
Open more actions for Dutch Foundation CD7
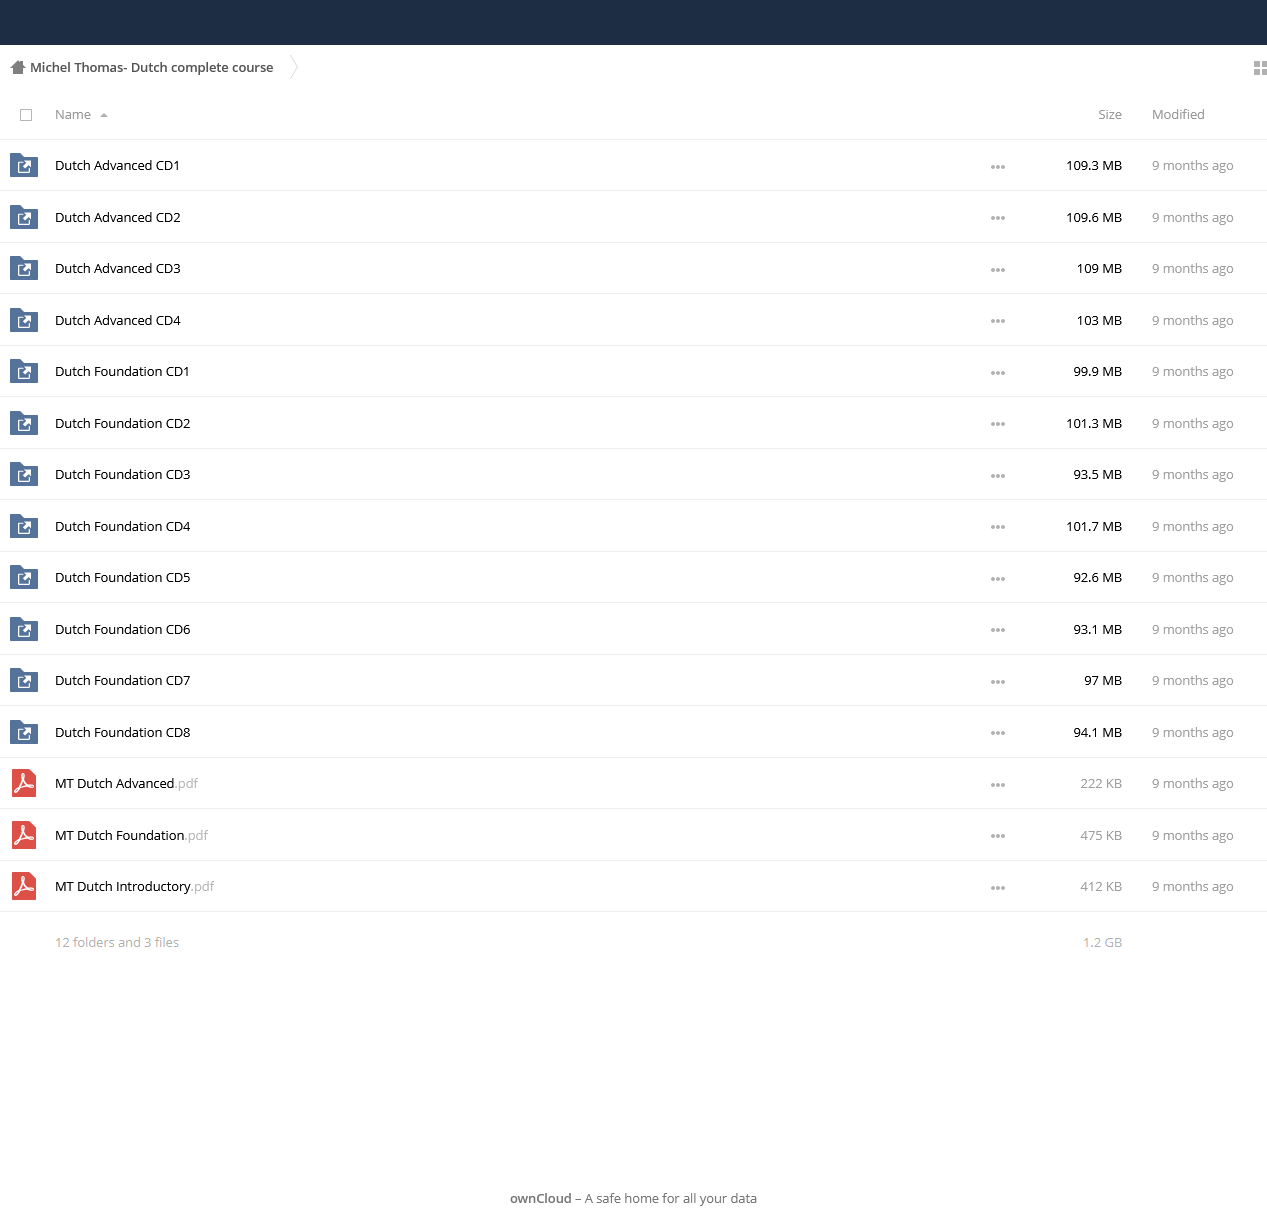[x=998, y=682]
